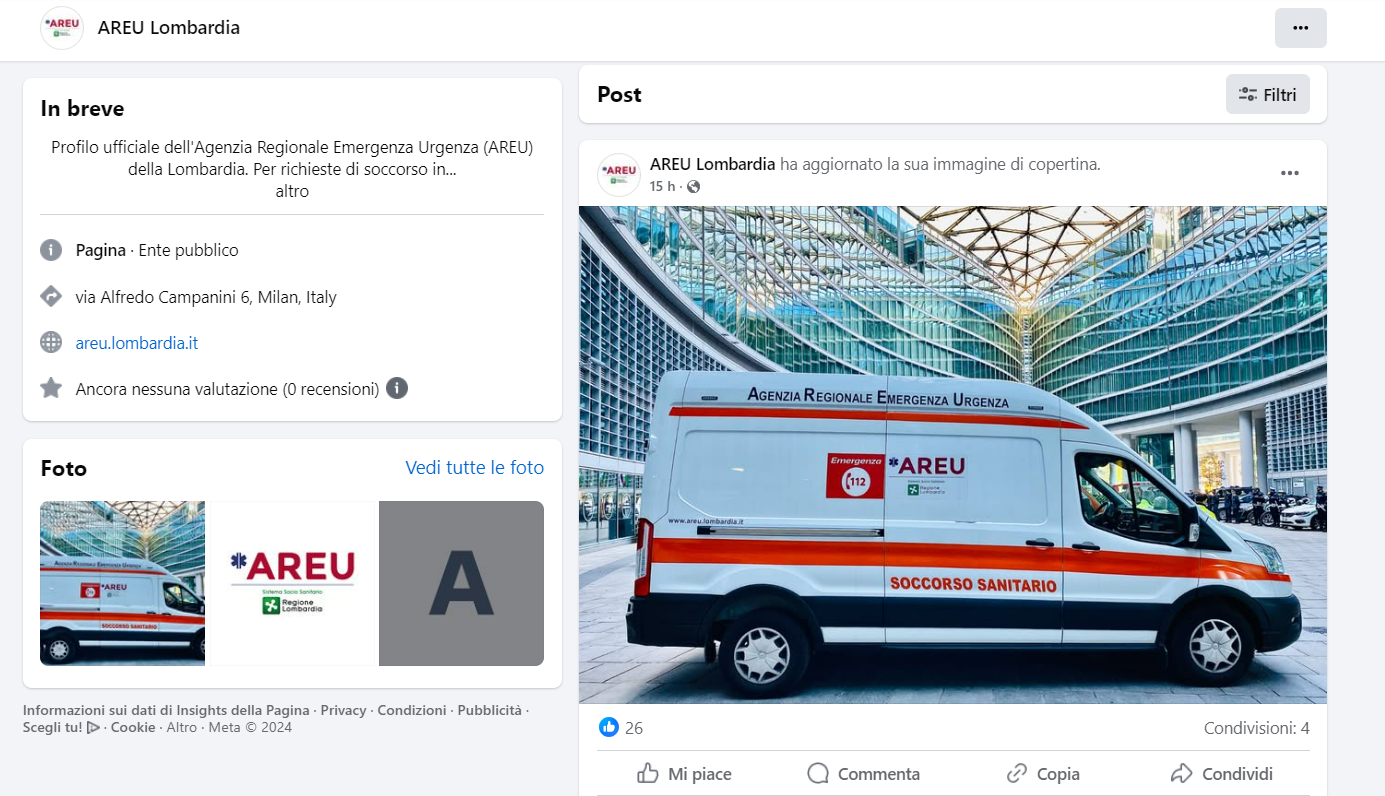Click the Commenta button
This screenshot has height=796, width=1385.
[863, 773]
